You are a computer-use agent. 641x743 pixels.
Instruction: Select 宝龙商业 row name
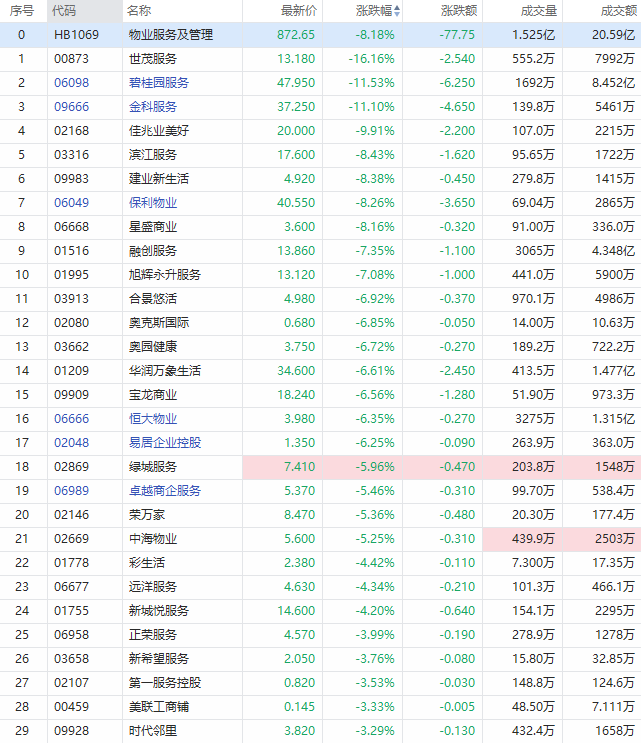[x=153, y=395]
